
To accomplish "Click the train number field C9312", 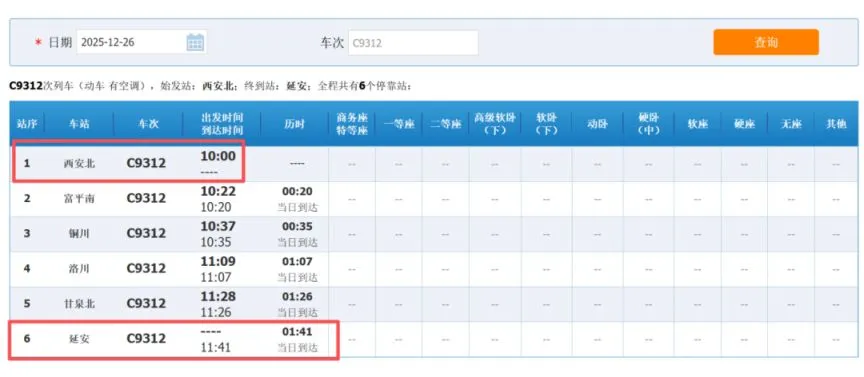I will (413, 42).
